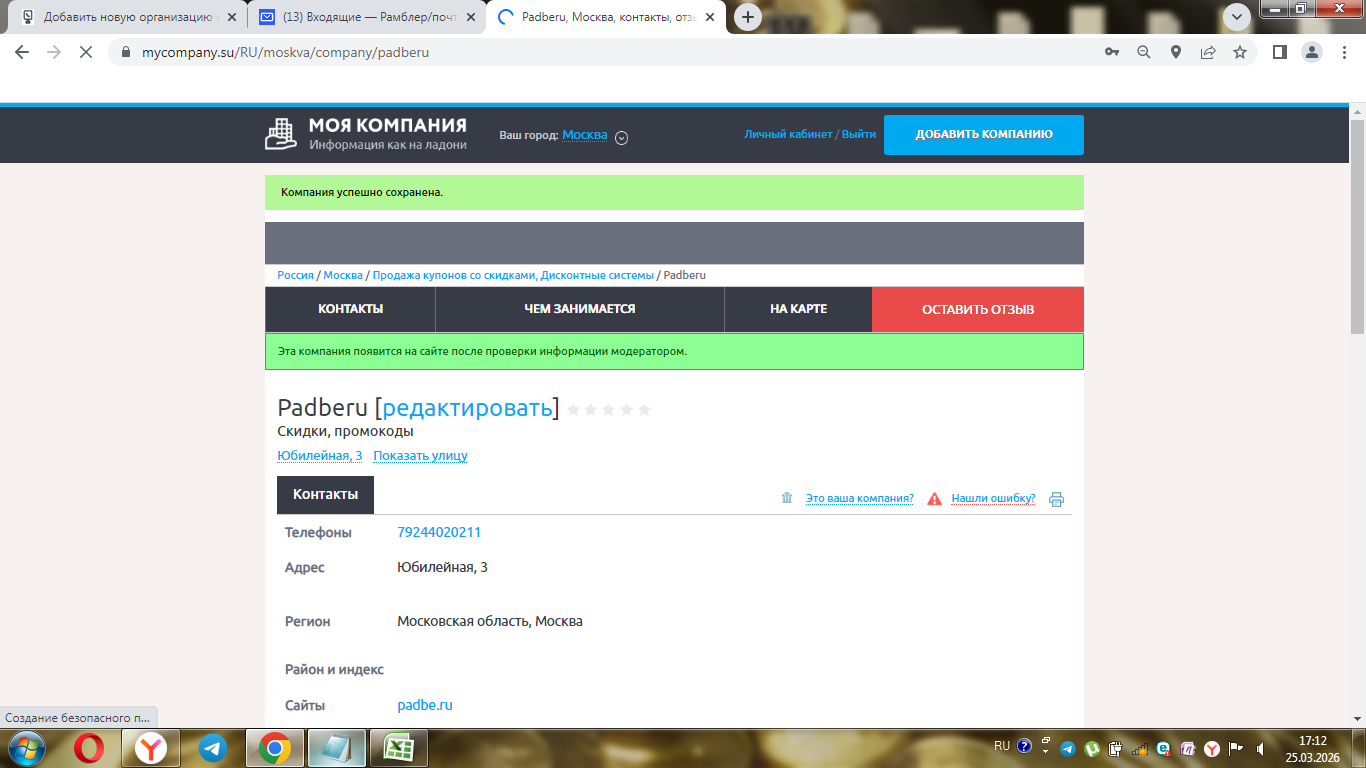Click phone number 79244020211
This screenshot has height=768, width=1366.
click(x=439, y=532)
